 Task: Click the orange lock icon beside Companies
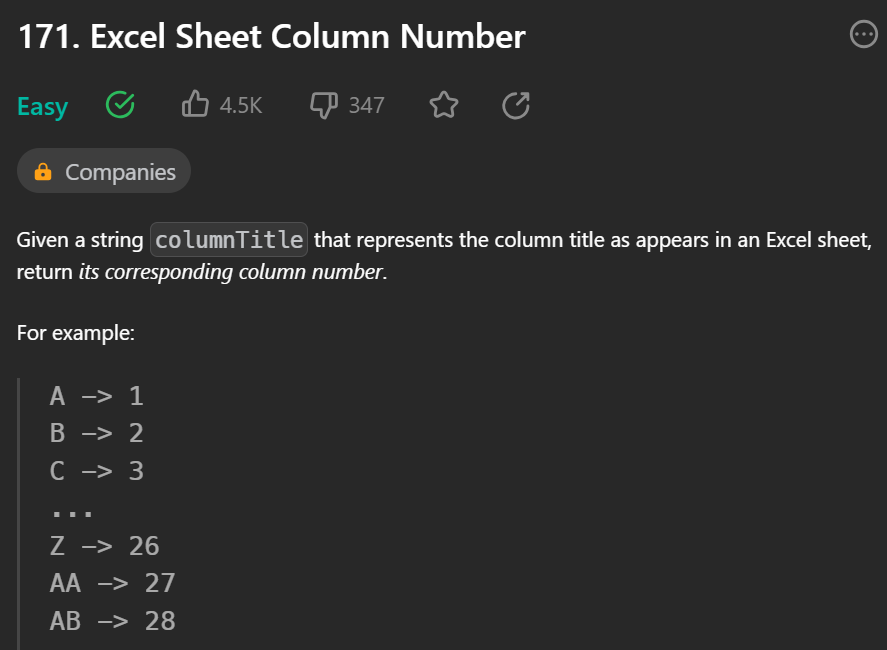click(43, 172)
